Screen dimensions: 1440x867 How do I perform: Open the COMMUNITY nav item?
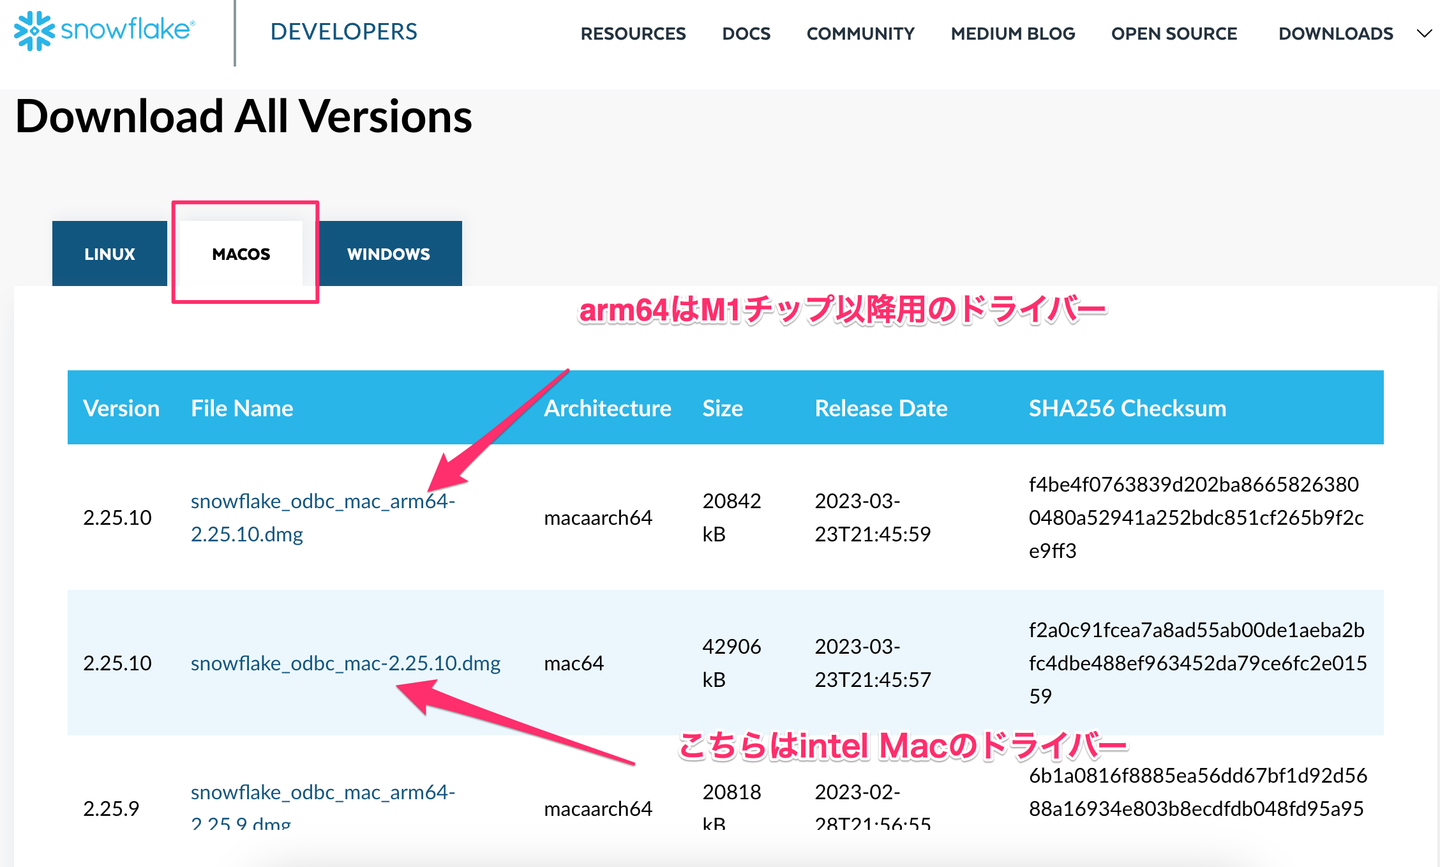860,34
